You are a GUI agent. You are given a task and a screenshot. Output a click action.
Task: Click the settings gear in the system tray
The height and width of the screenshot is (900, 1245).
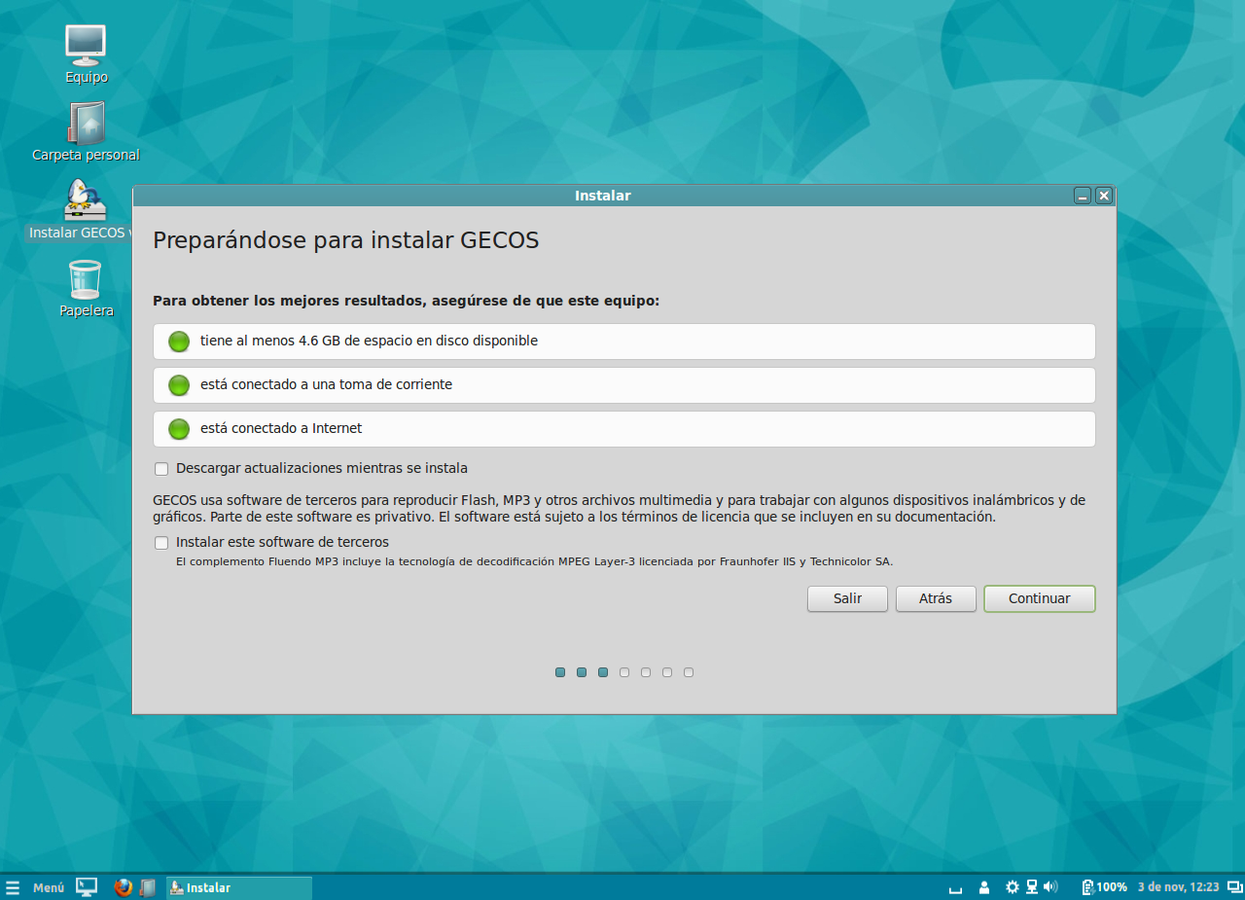[1013, 886]
